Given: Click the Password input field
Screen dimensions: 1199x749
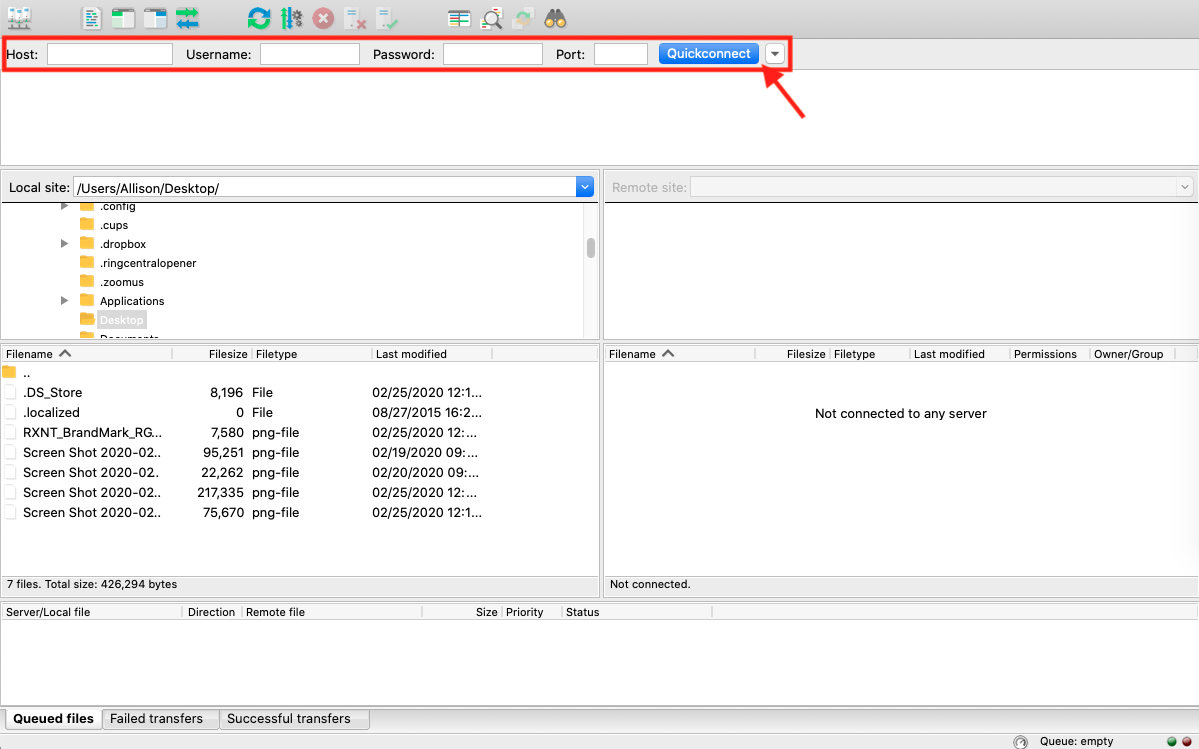Looking at the screenshot, I should 493,54.
